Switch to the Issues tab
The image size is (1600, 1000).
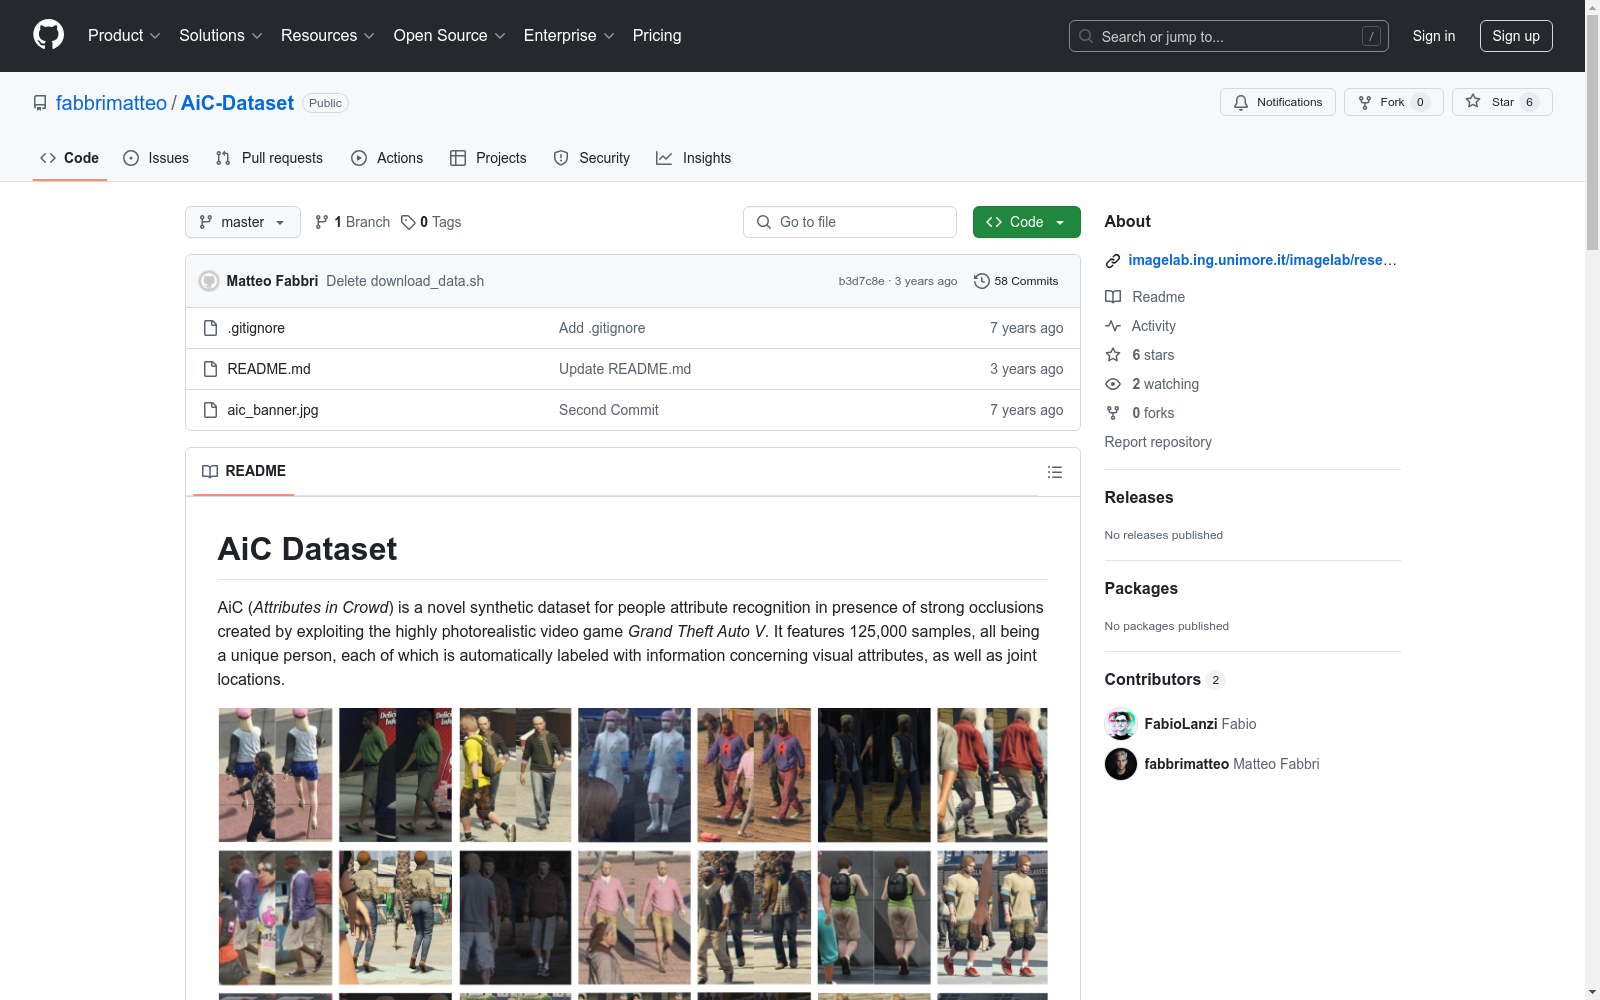click(x=156, y=158)
